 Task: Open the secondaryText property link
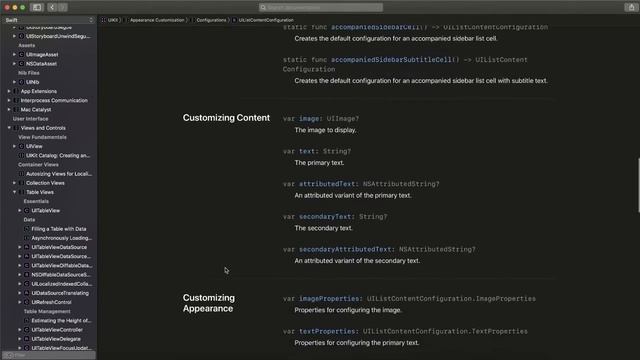(325, 216)
